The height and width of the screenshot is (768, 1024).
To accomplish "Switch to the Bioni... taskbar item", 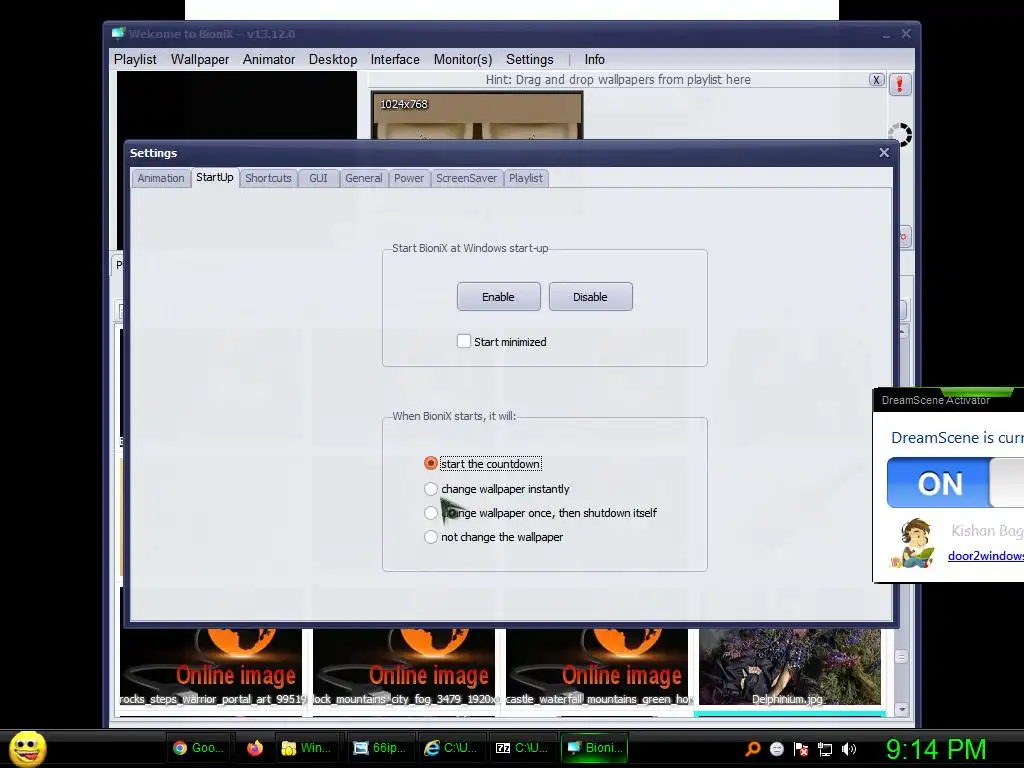I will click(x=595, y=748).
